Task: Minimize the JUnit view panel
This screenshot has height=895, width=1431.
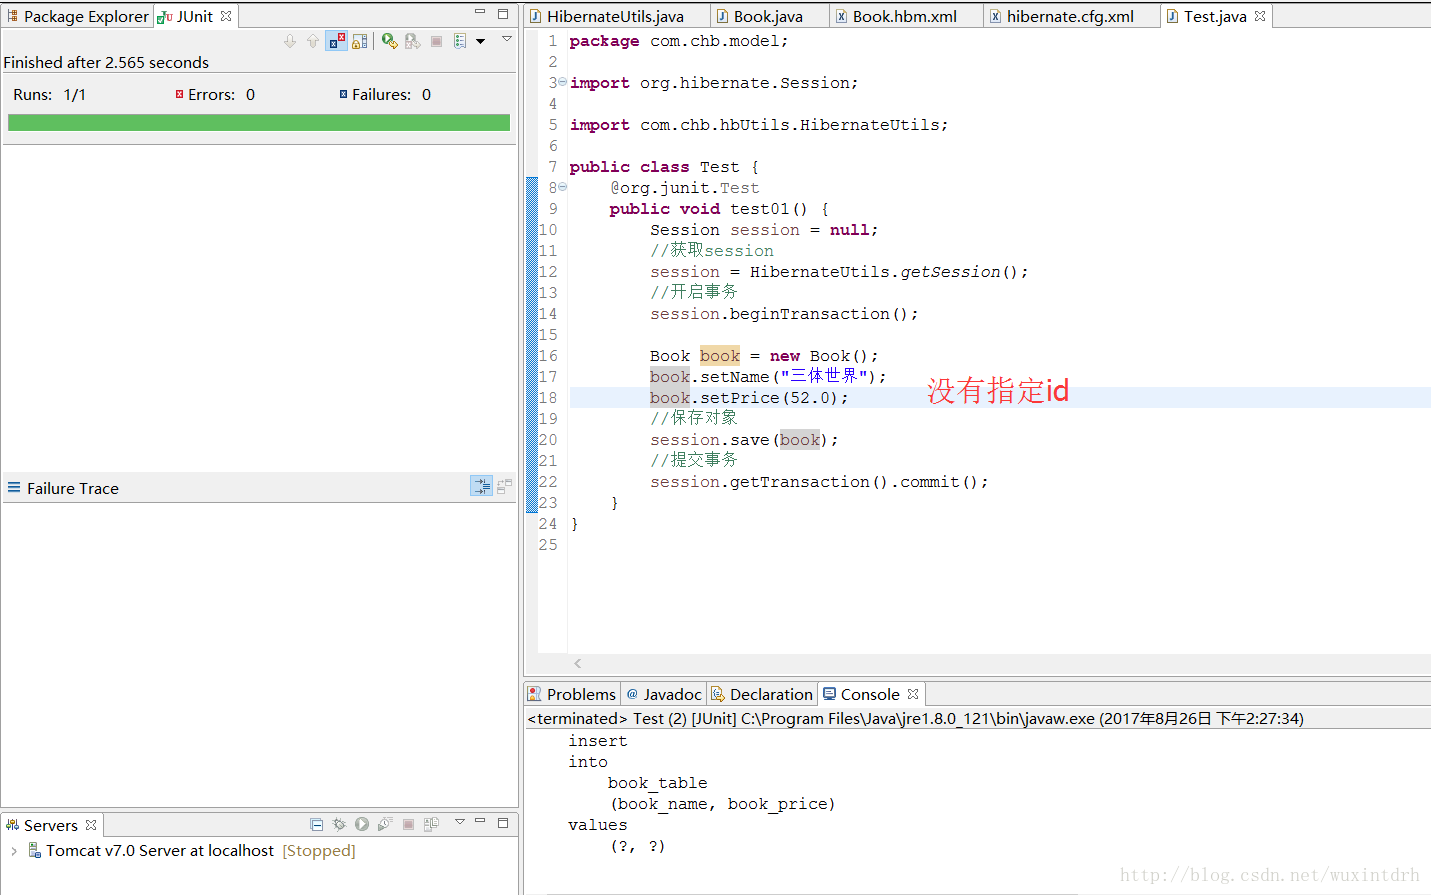Action: 480,13
